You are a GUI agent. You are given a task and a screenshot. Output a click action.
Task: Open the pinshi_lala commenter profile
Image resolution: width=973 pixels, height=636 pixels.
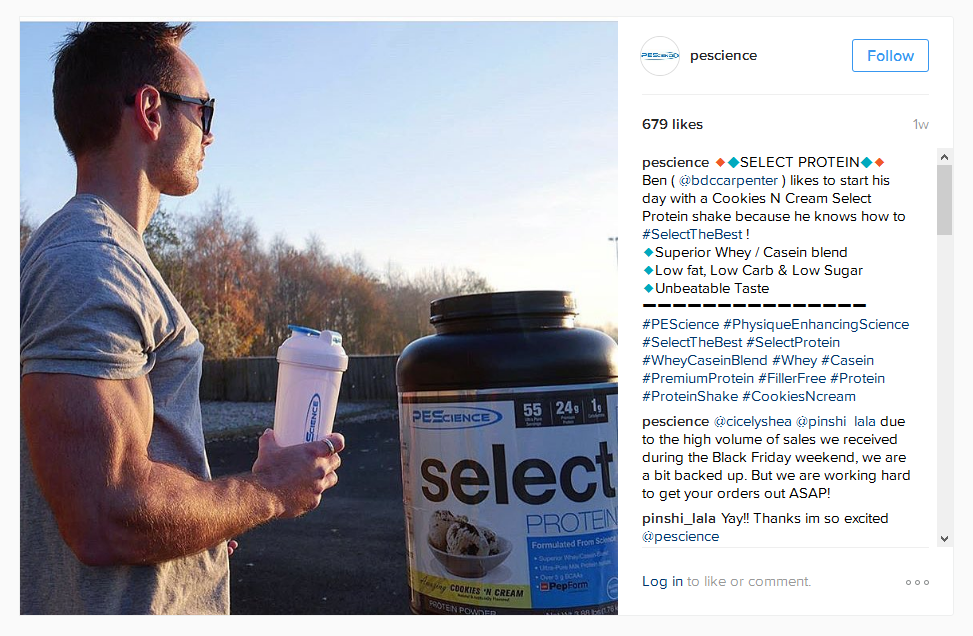click(679, 518)
